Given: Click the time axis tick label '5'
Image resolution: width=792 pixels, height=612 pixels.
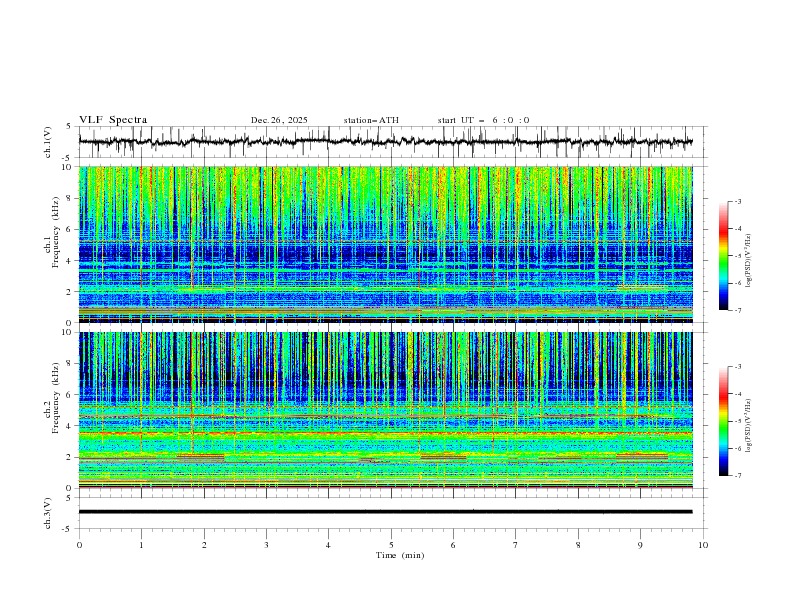Looking at the screenshot, I should pyautogui.click(x=391, y=545).
